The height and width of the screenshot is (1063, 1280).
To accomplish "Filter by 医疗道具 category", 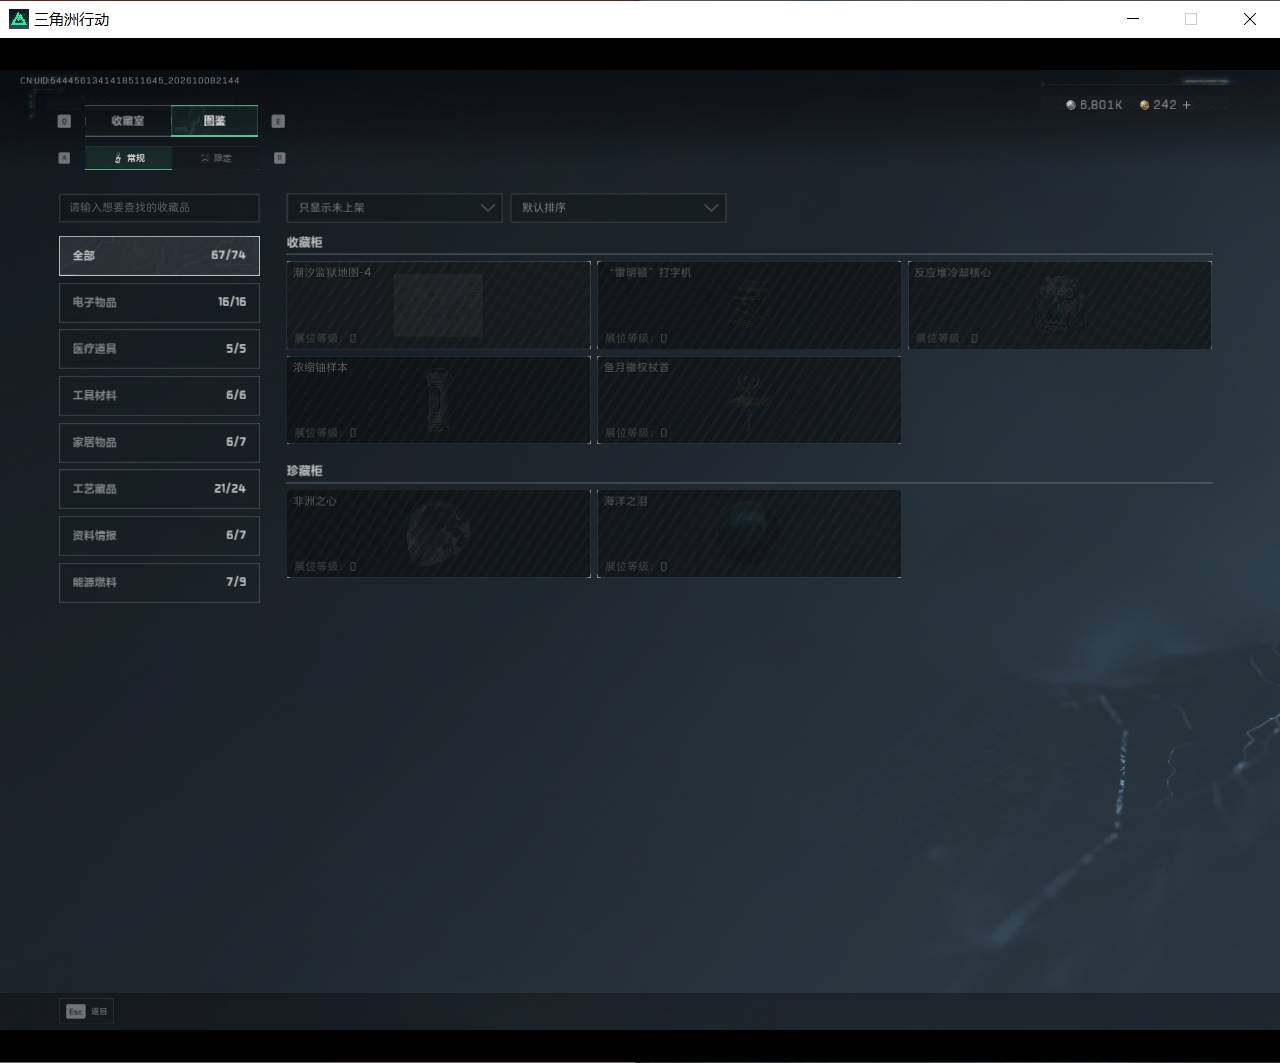I will pos(159,349).
